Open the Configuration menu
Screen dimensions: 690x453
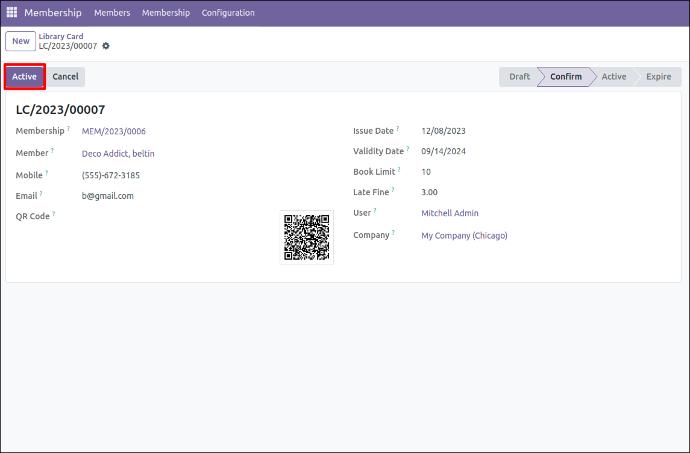pos(228,13)
